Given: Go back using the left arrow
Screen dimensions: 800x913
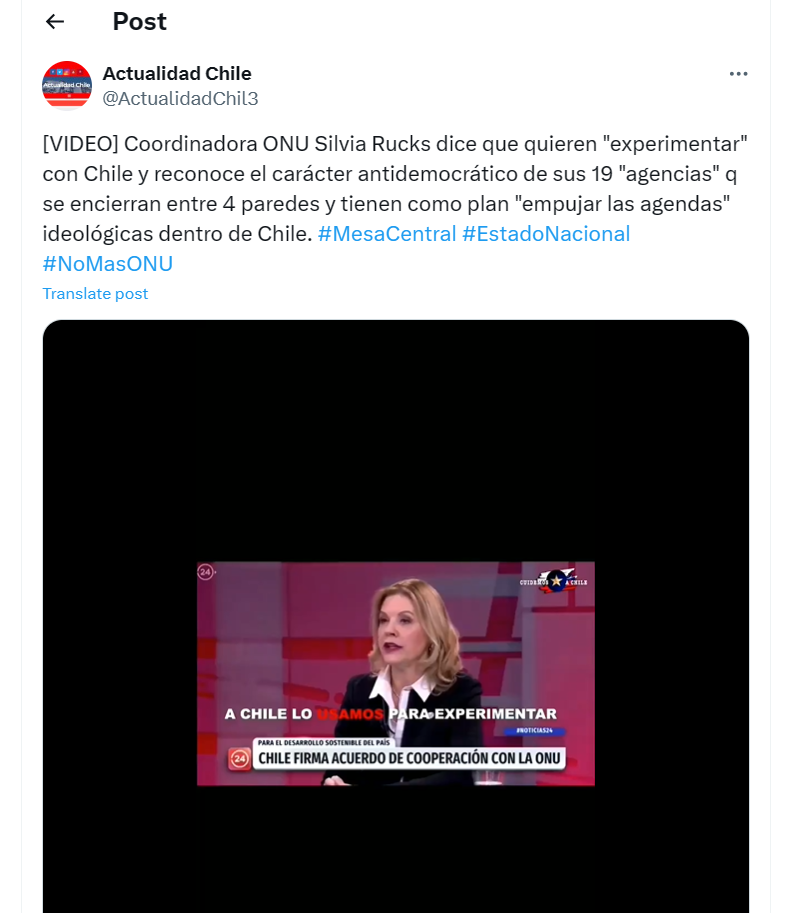Looking at the screenshot, I should [x=55, y=22].
